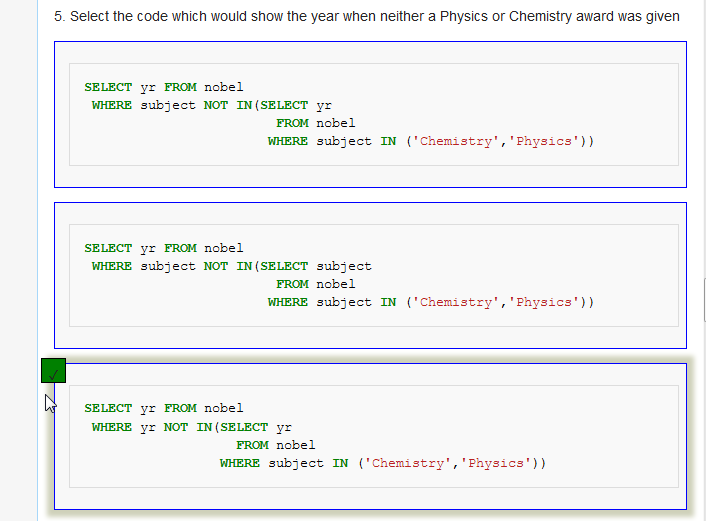Click 'Chemistry' string in the second code block
Viewport: 706px width, 521px height.
[456, 302]
